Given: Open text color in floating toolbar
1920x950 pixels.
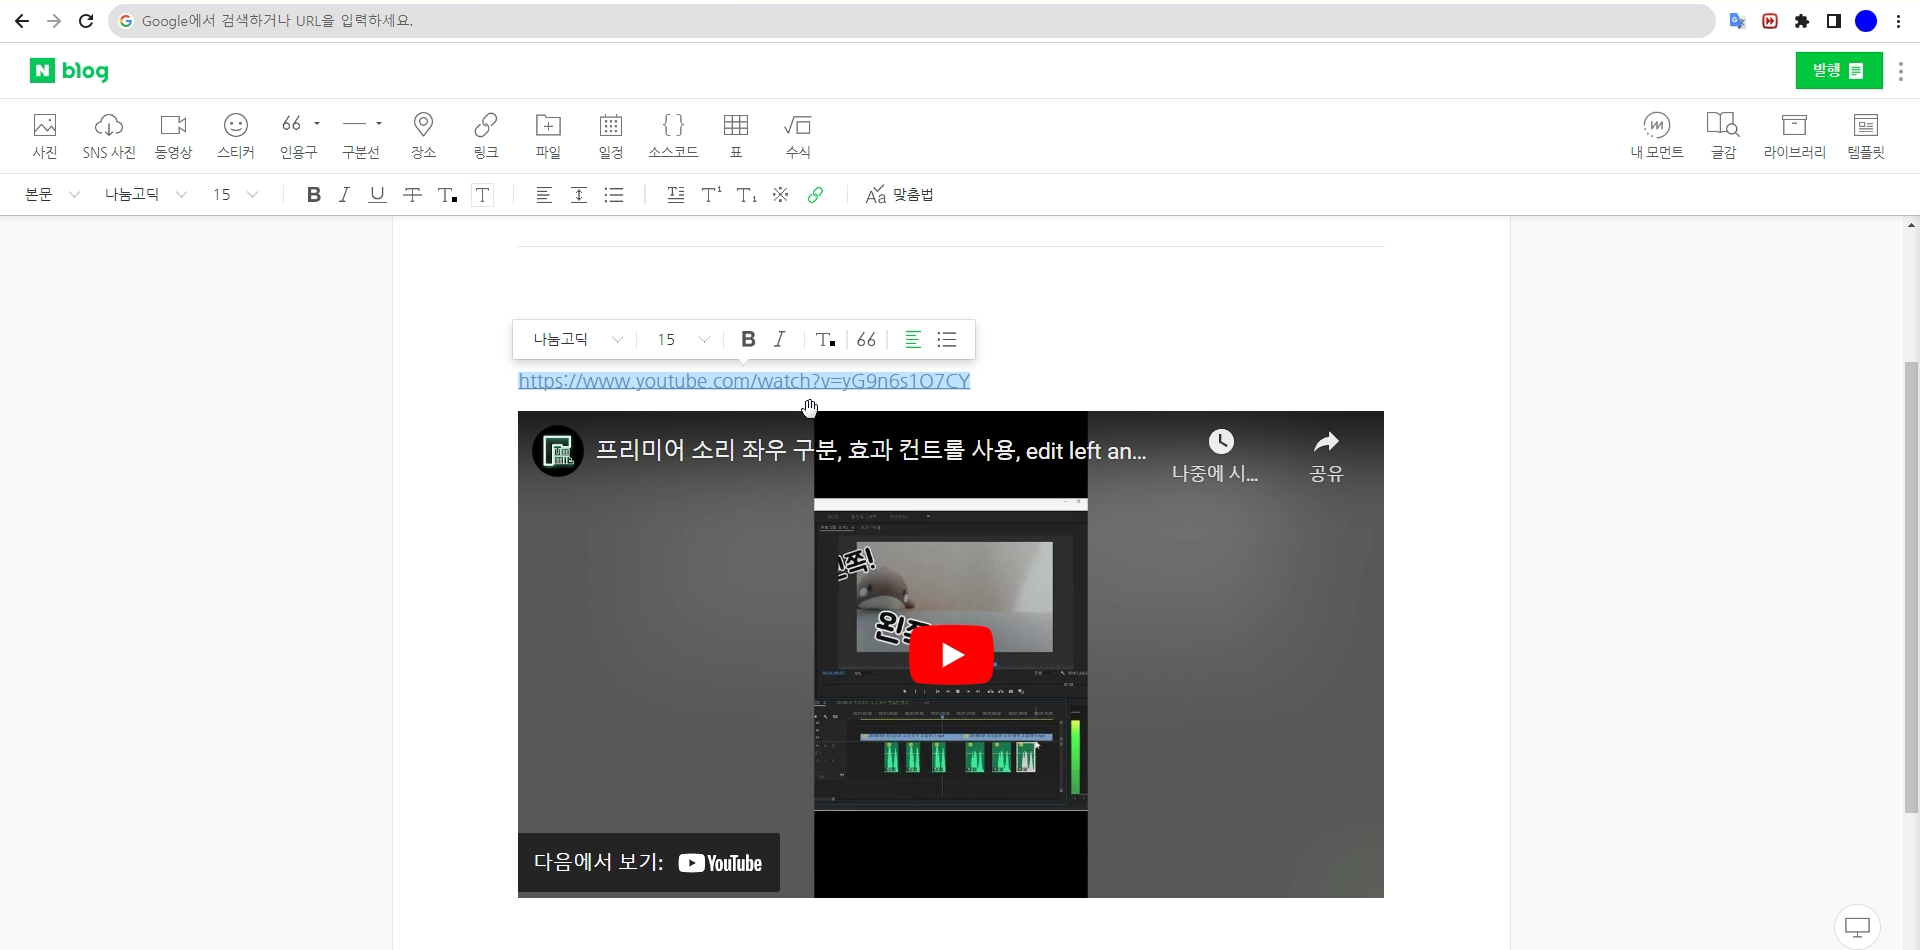Looking at the screenshot, I should 825,340.
